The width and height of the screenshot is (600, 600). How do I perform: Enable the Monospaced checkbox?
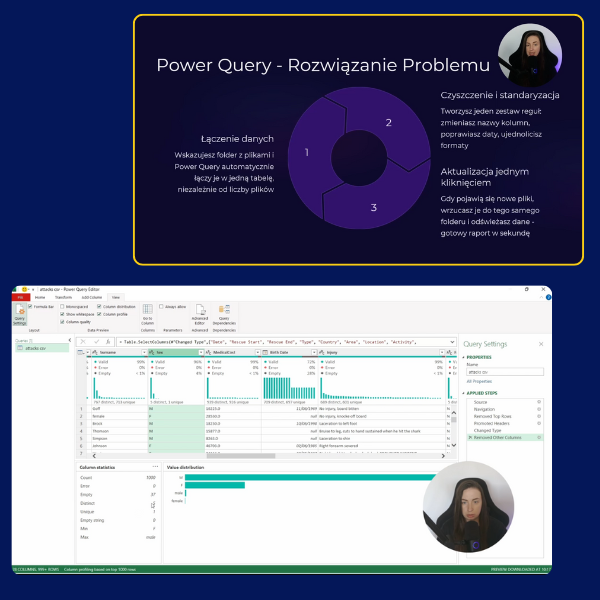(x=61, y=306)
